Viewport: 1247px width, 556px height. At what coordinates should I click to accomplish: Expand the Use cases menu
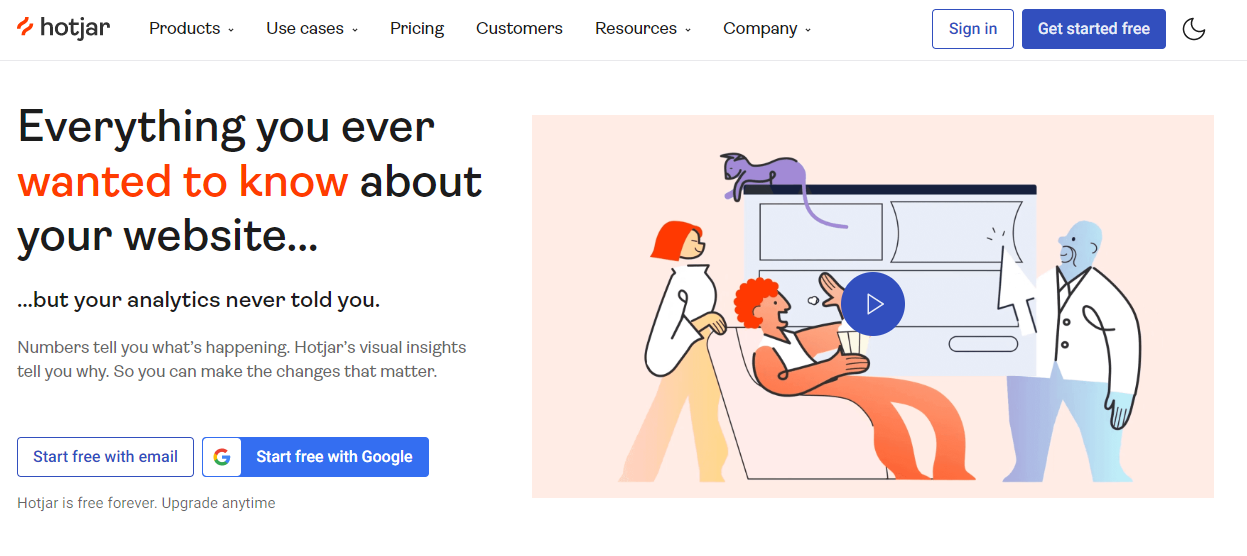(x=312, y=29)
